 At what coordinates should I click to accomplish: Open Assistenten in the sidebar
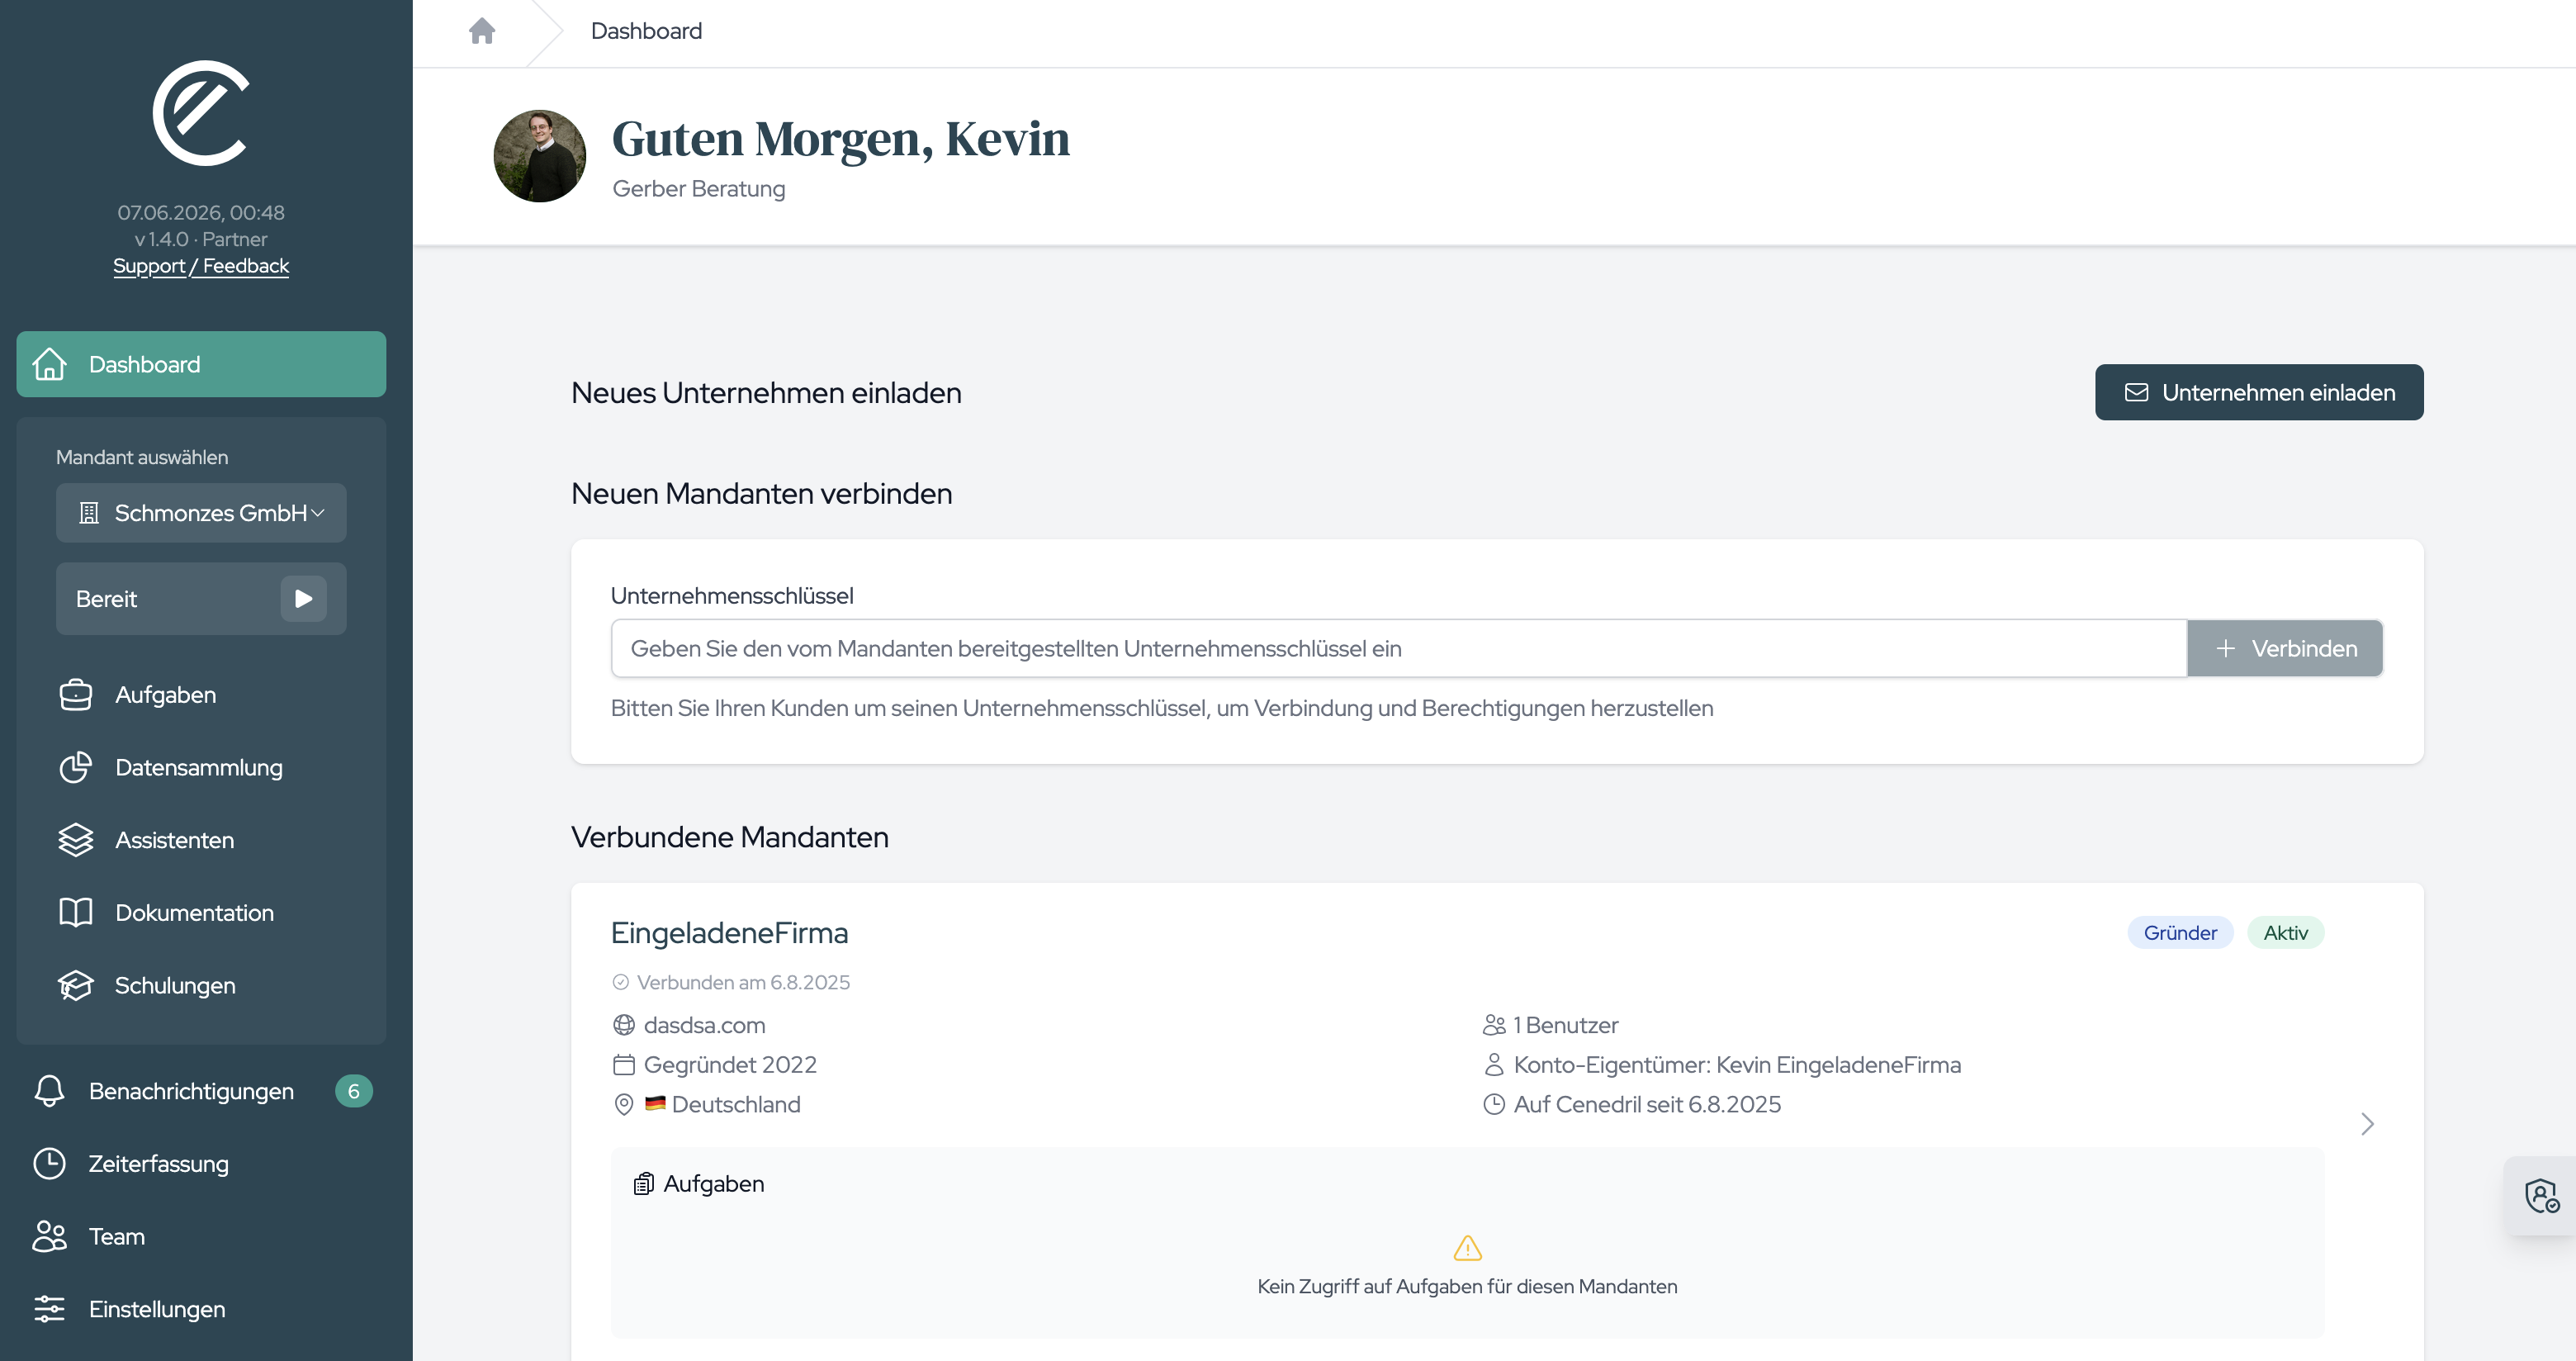tap(201, 840)
